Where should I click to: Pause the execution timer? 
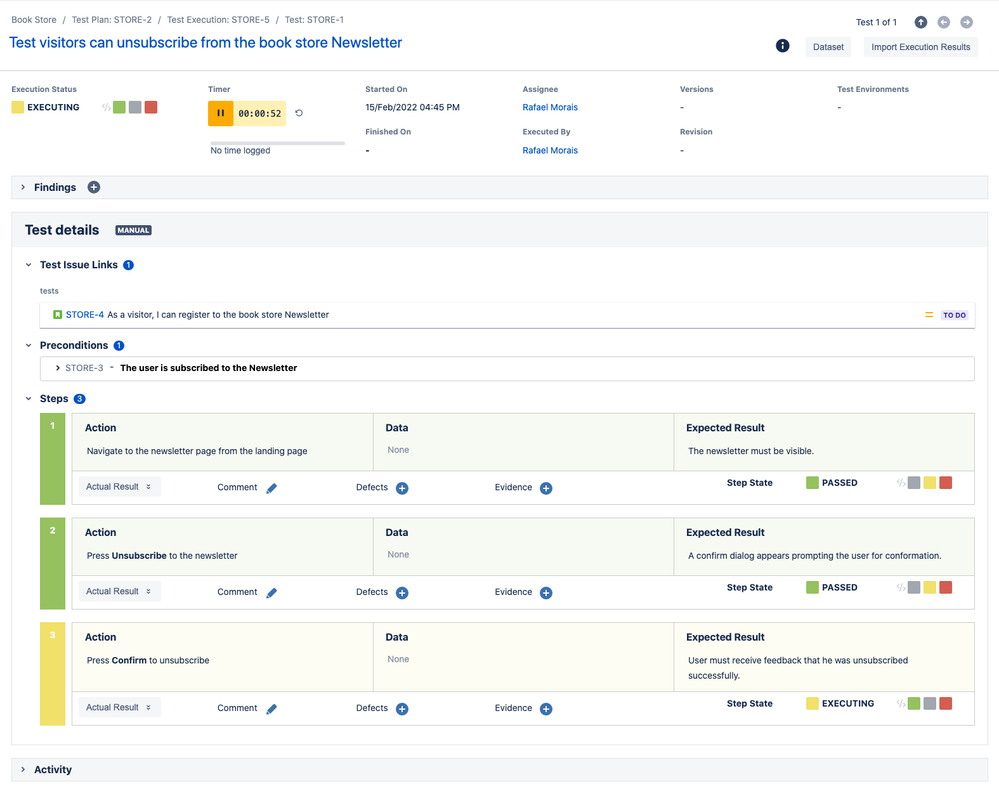tap(220, 113)
